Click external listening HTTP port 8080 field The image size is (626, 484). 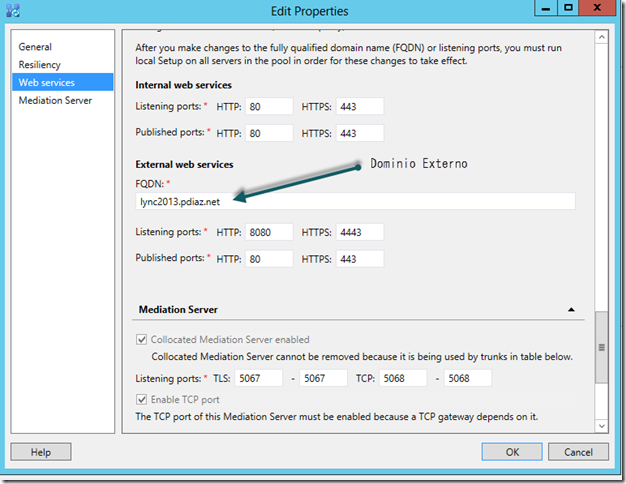[268, 232]
